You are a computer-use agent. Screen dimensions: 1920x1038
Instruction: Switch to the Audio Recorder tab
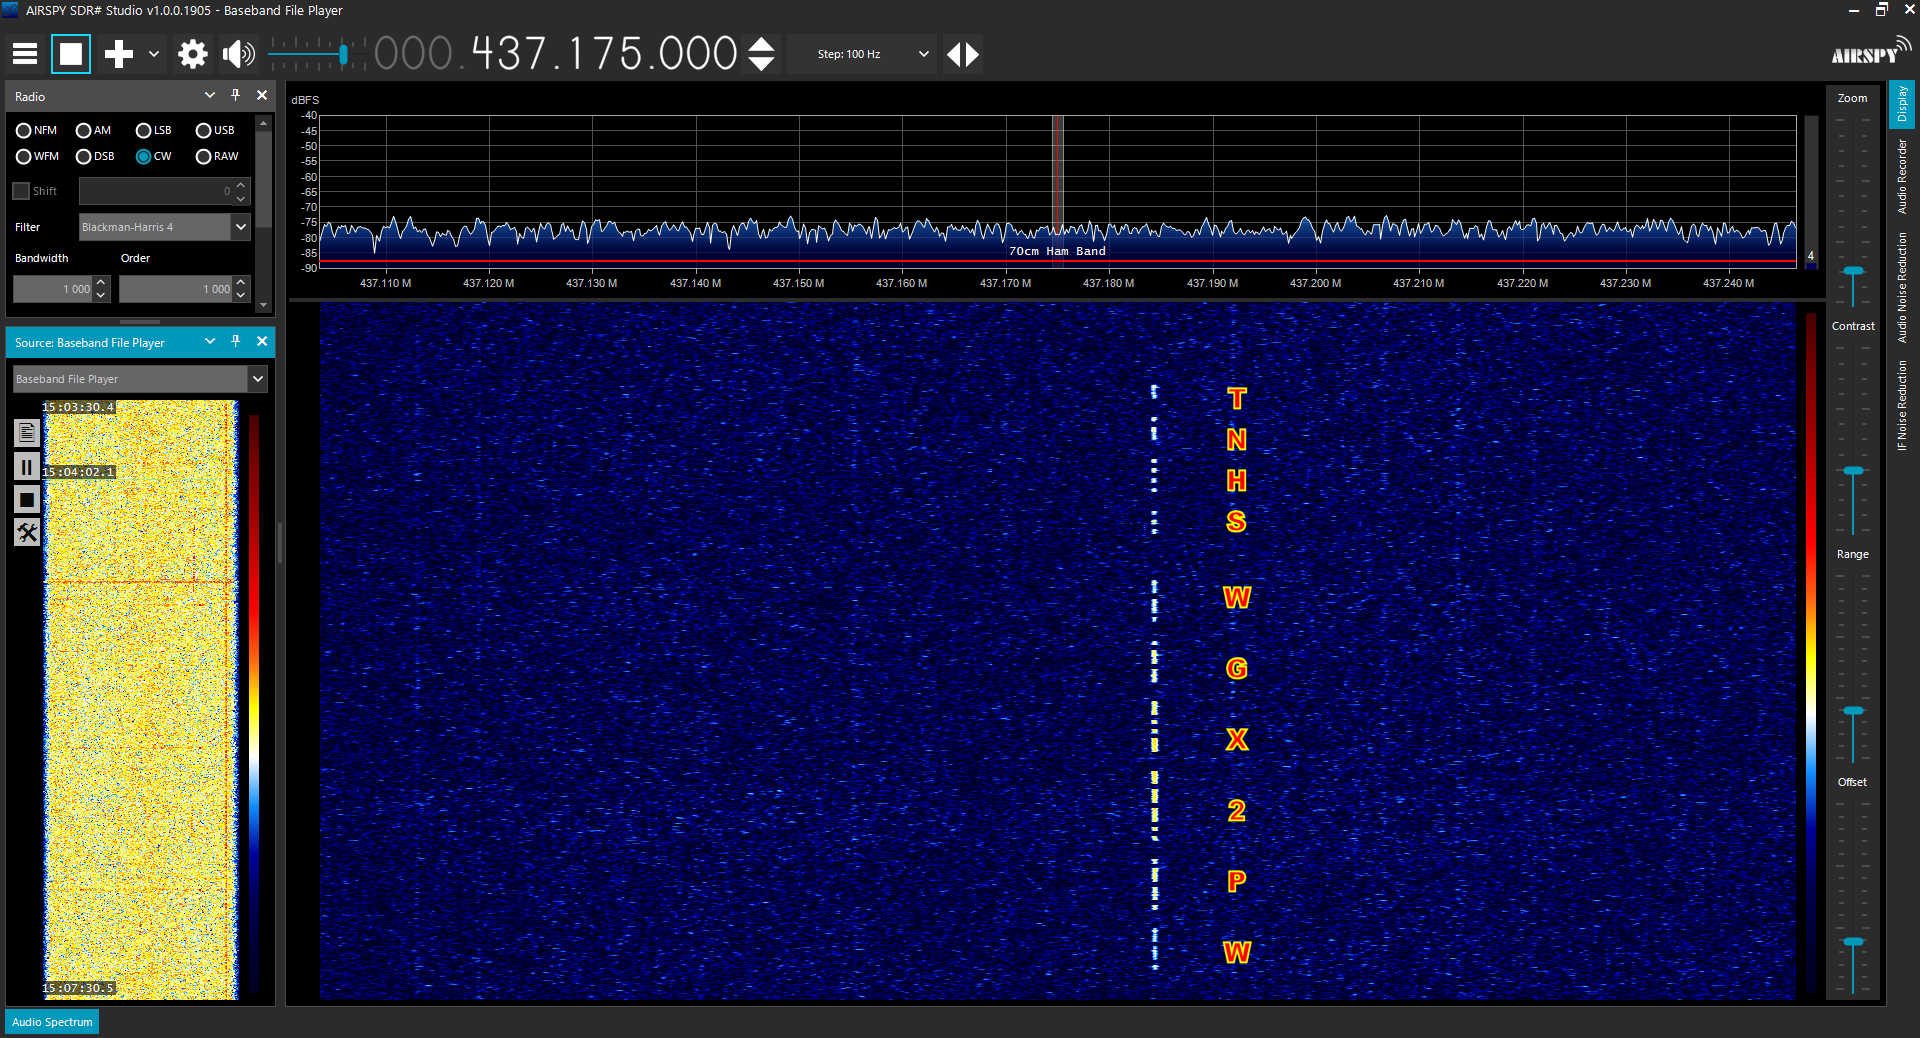coord(1902,177)
